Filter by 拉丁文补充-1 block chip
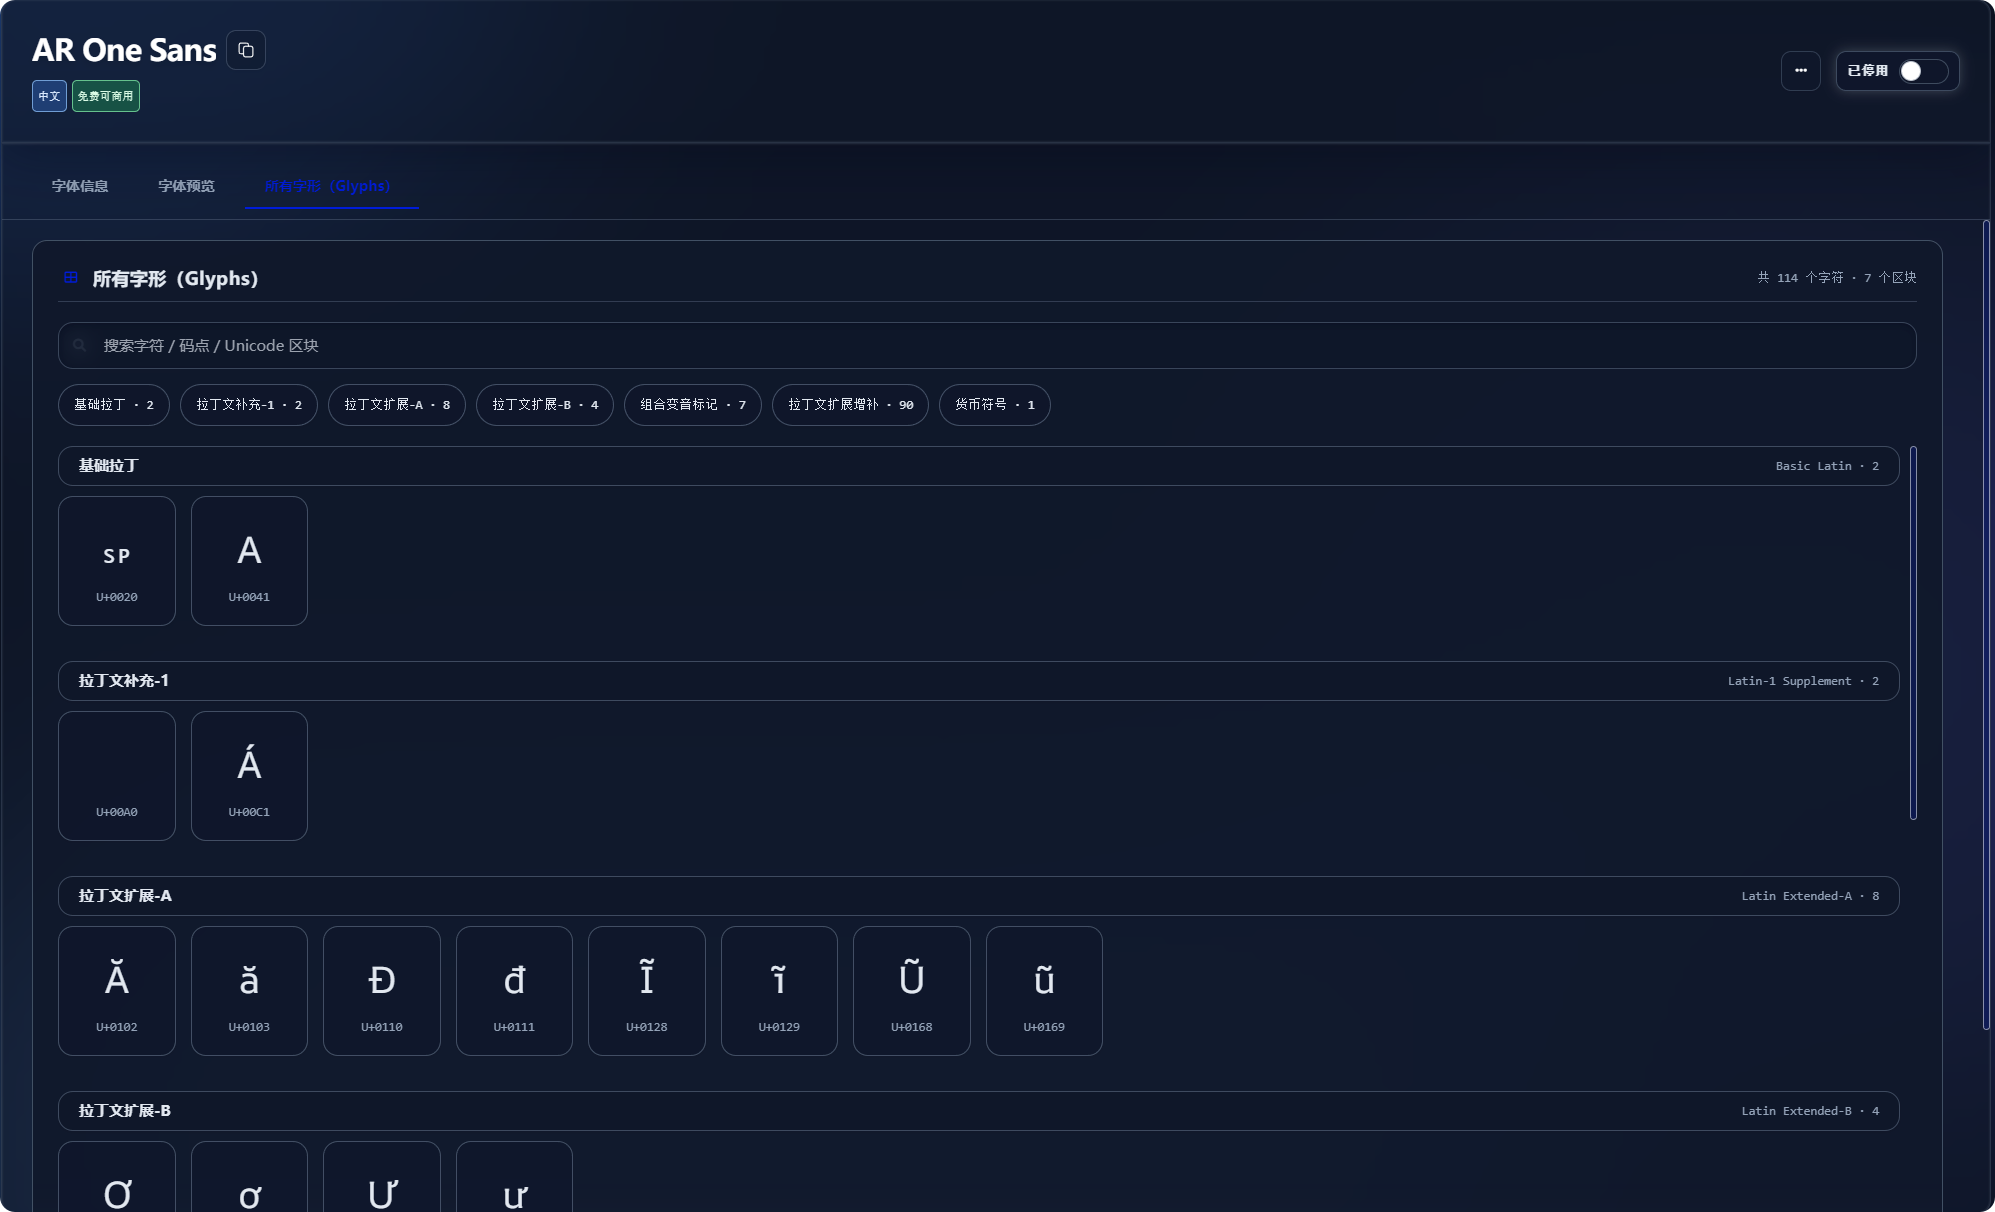Screen dimensions: 1995x1212 click(249, 405)
